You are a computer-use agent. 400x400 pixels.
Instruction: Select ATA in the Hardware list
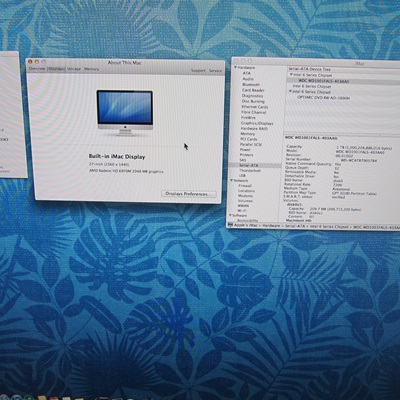coord(247,73)
